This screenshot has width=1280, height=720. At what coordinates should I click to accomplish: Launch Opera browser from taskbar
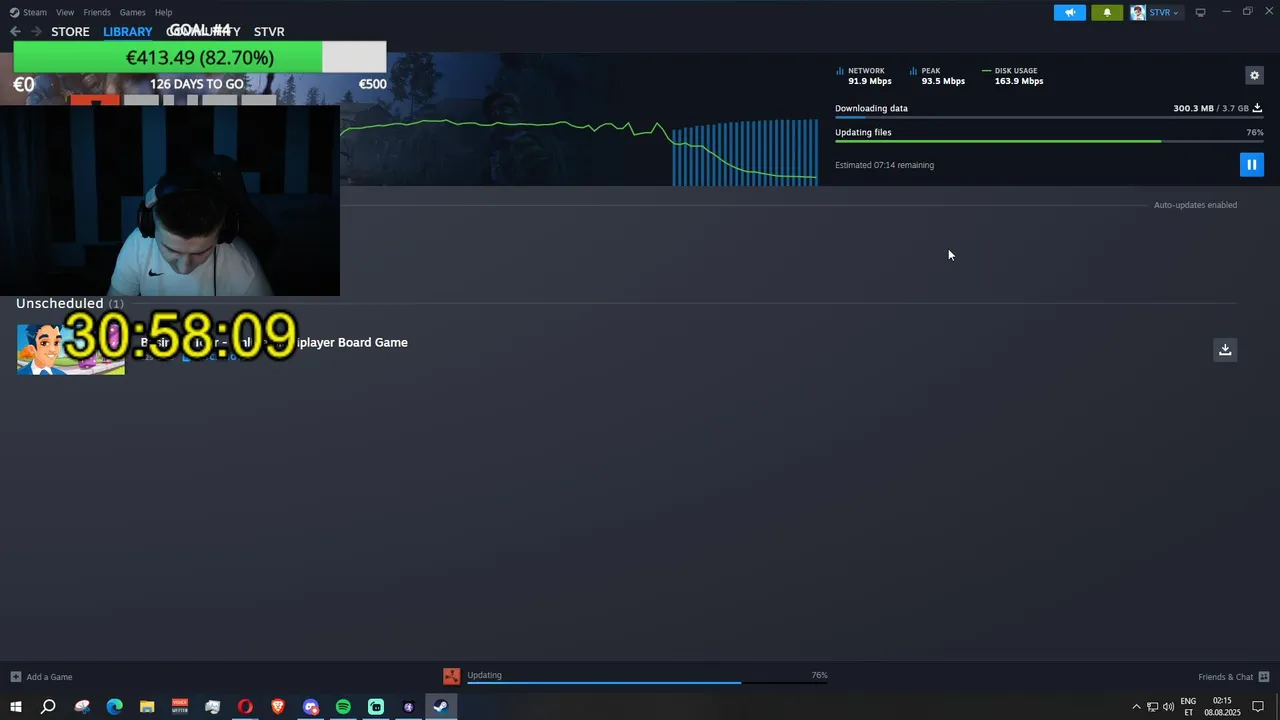pos(245,707)
